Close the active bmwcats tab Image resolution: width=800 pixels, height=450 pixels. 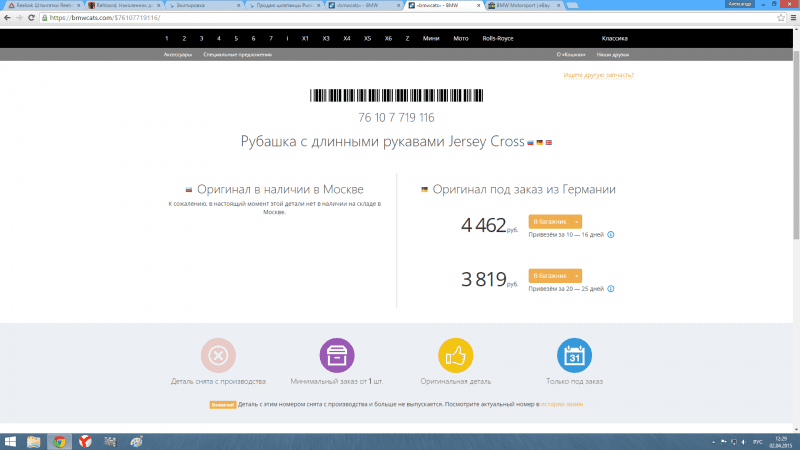coord(479,6)
